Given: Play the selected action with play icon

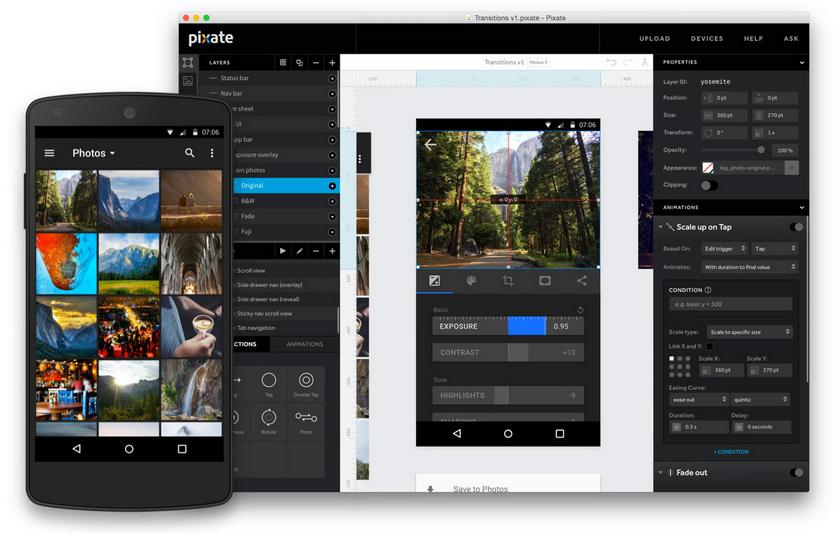Looking at the screenshot, I should pyautogui.click(x=283, y=250).
